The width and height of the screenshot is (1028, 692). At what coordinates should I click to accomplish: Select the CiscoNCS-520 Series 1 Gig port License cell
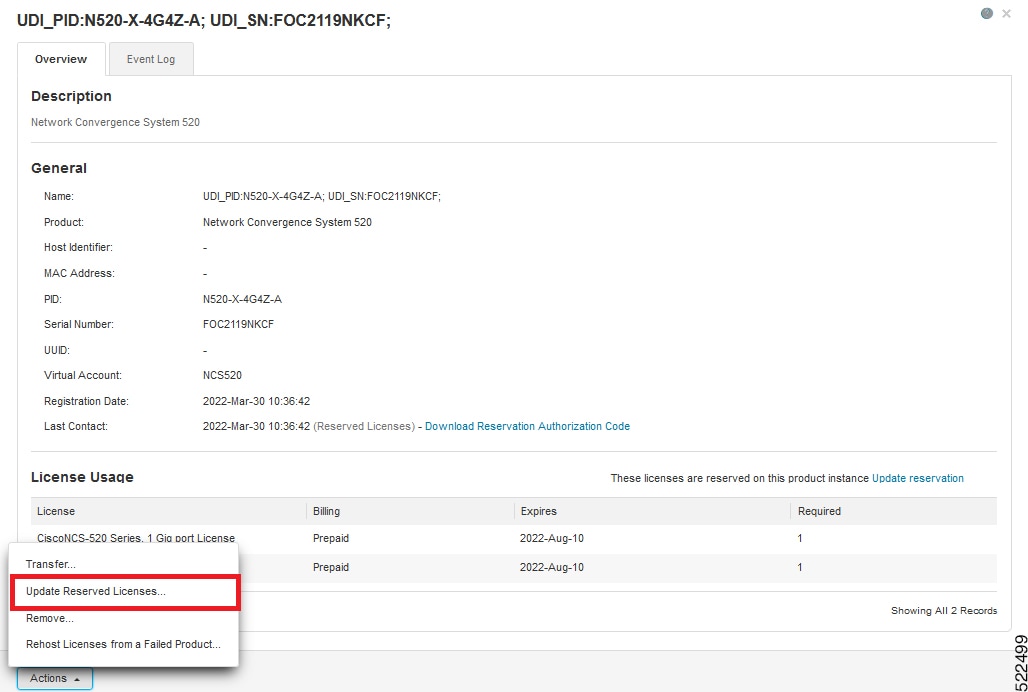[x=136, y=538]
